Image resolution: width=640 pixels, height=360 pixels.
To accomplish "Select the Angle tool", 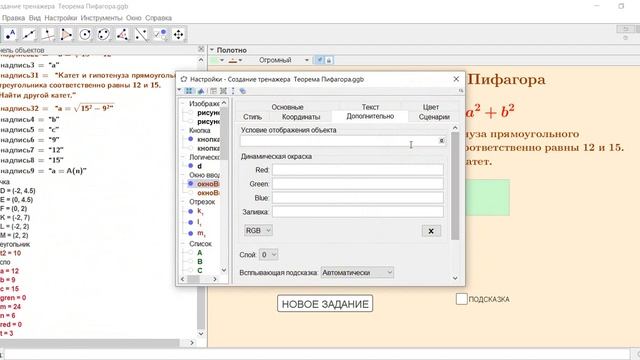I will pyautogui.click(x=122, y=35).
